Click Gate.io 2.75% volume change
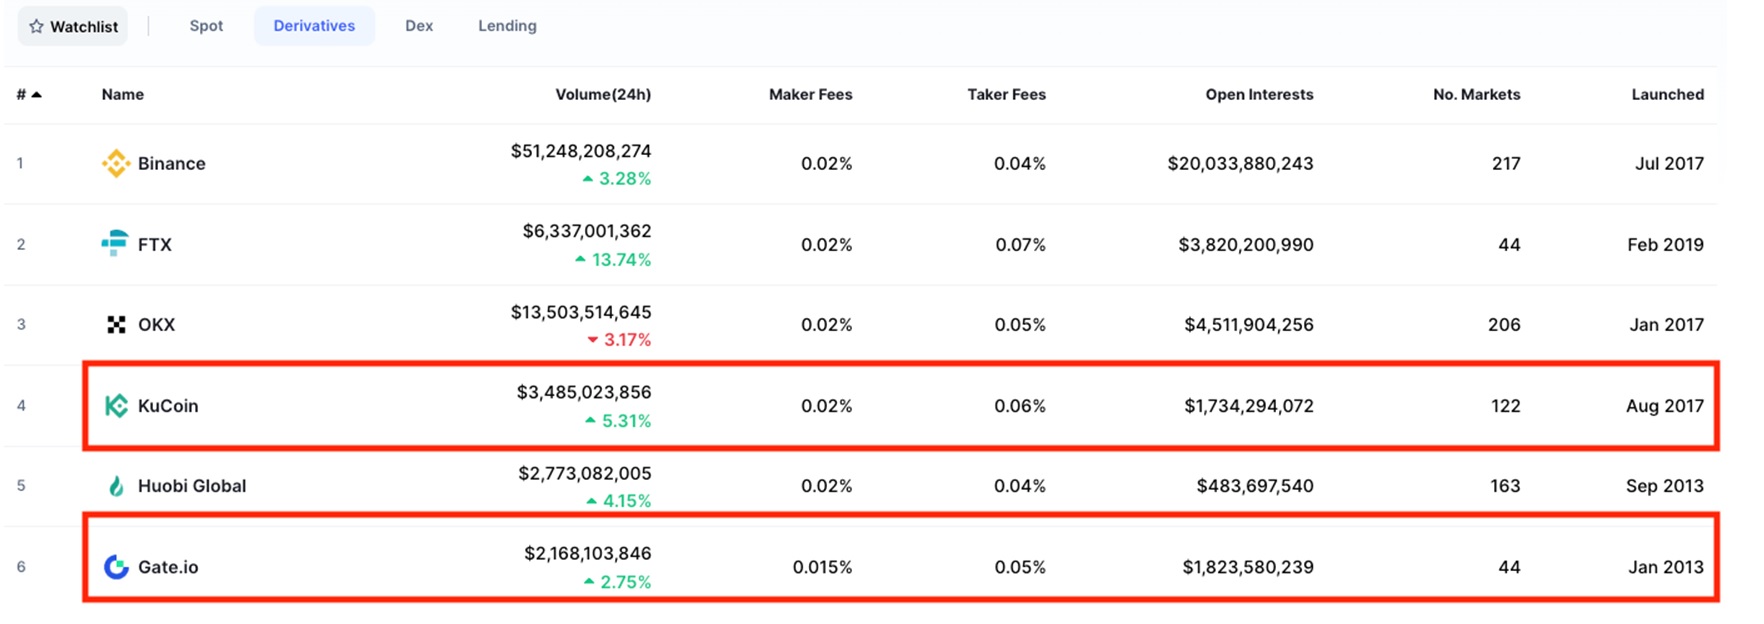 click(617, 582)
